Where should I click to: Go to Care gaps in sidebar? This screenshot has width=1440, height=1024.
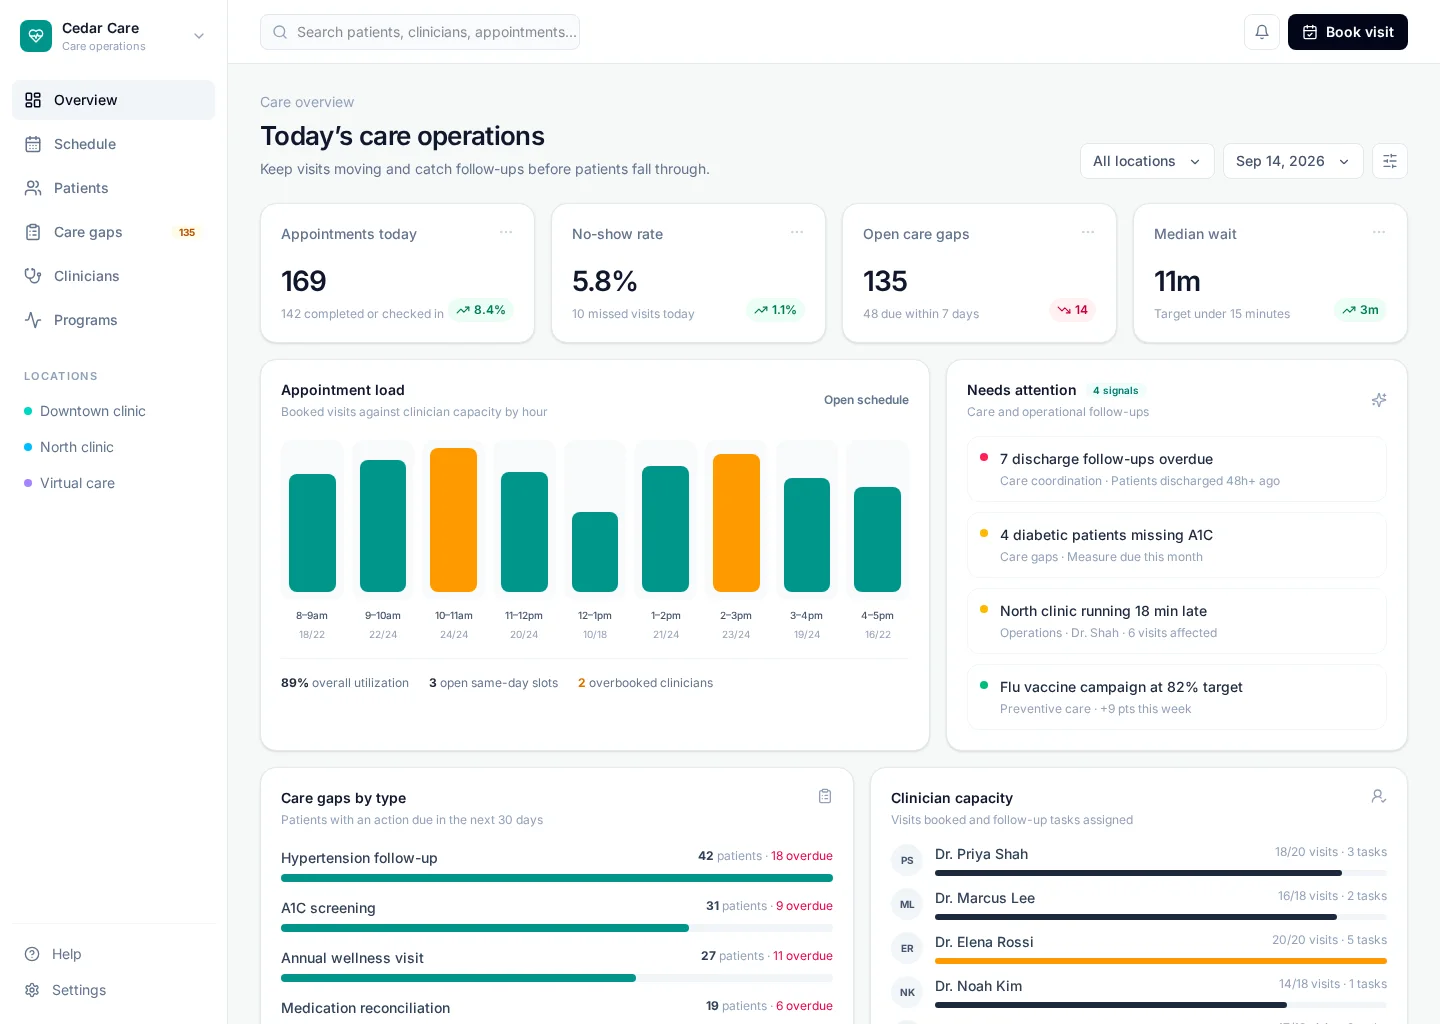tap(113, 232)
